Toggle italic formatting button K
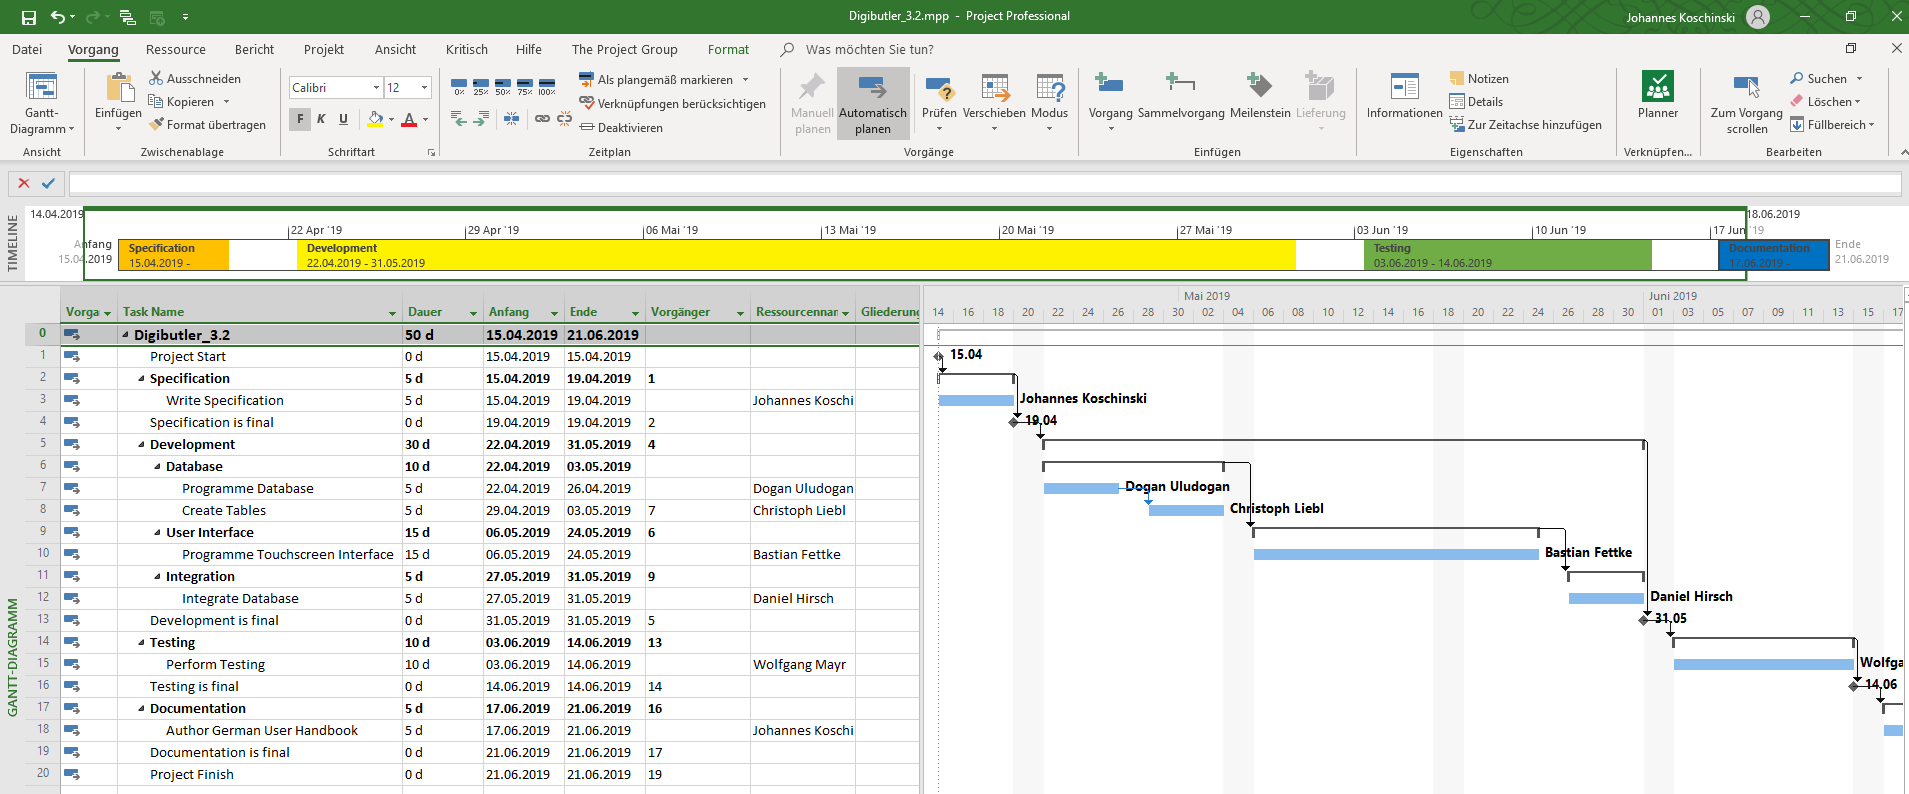1909x794 pixels. tap(321, 119)
